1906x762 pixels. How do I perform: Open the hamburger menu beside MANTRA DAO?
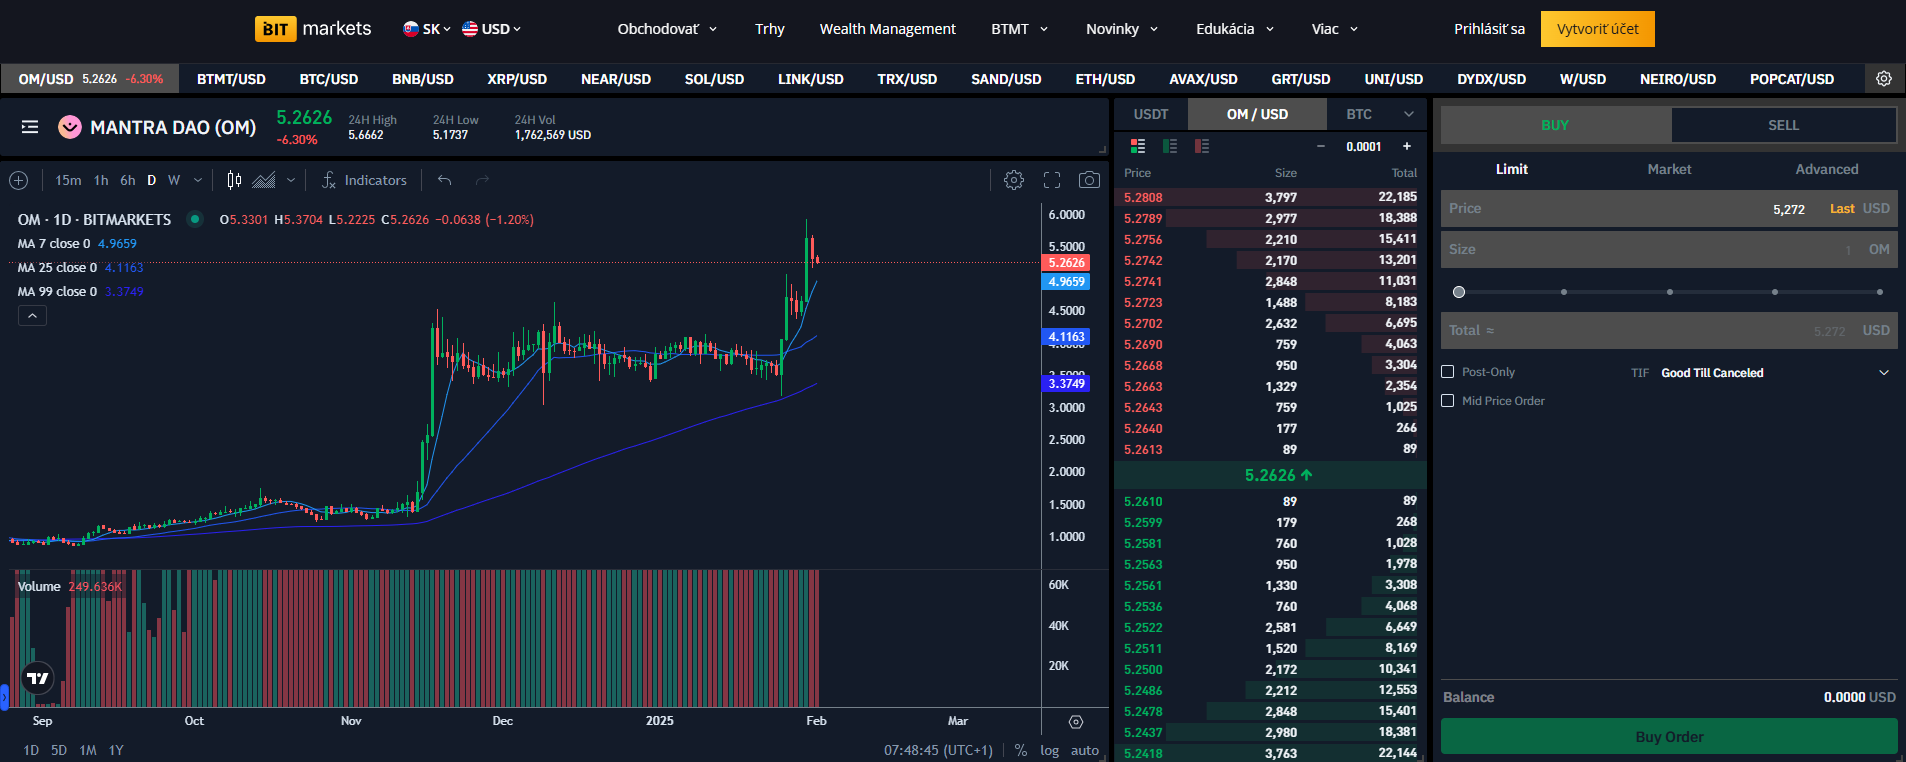(x=30, y=127)
